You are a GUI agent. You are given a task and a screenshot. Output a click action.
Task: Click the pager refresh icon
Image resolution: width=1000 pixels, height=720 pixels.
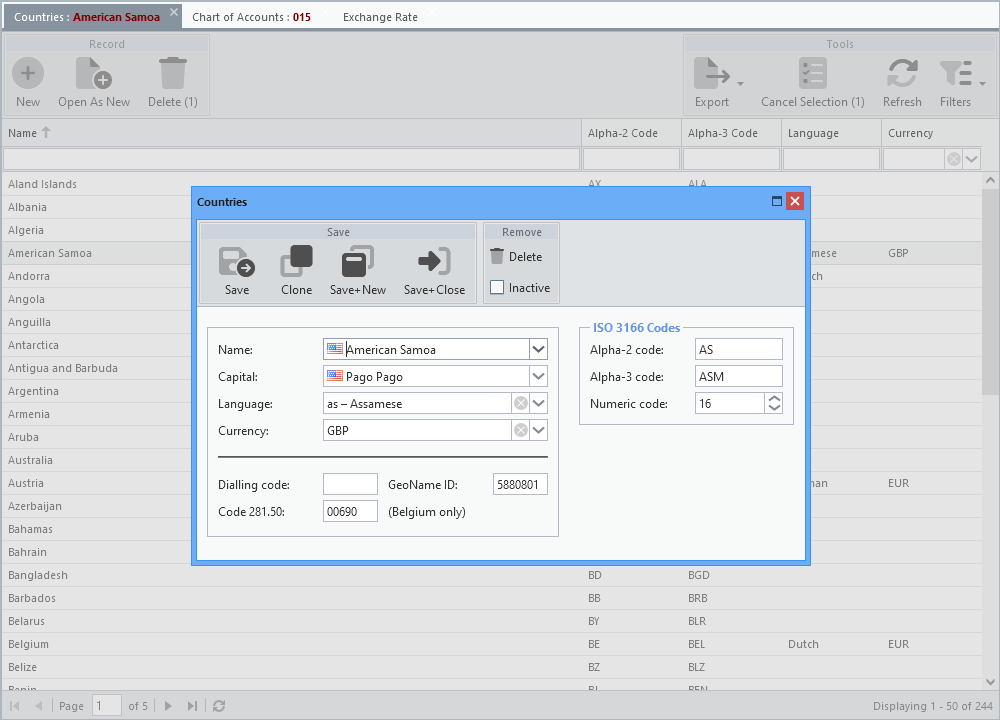(219, 706)
